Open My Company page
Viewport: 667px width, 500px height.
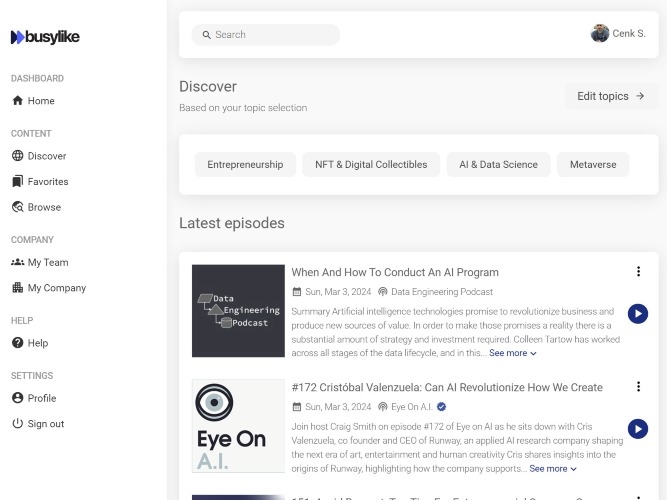[49, 288]
